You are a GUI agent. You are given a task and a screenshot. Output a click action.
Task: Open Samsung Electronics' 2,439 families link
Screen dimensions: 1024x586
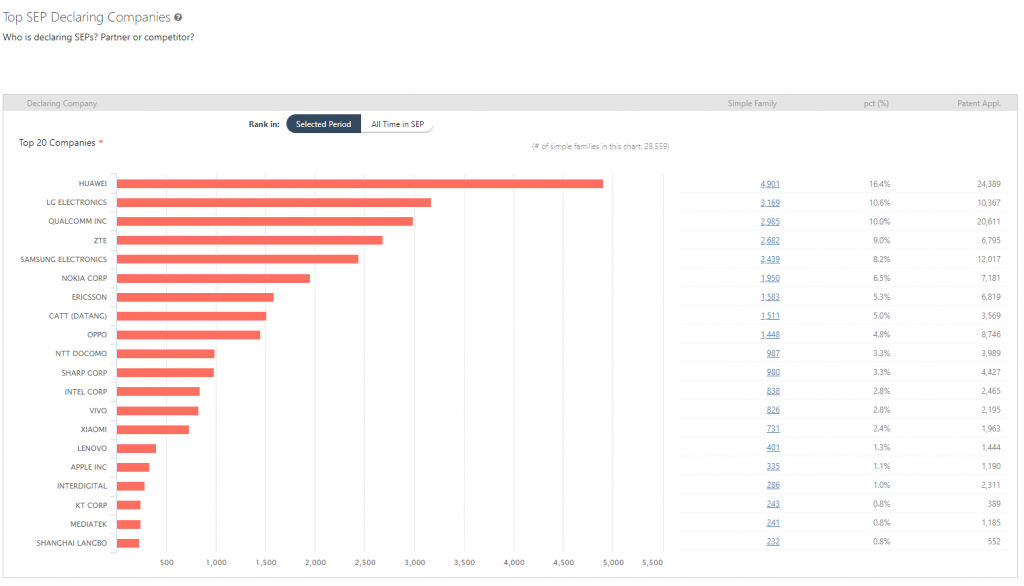pyautogui.click(x=768, y=259)
